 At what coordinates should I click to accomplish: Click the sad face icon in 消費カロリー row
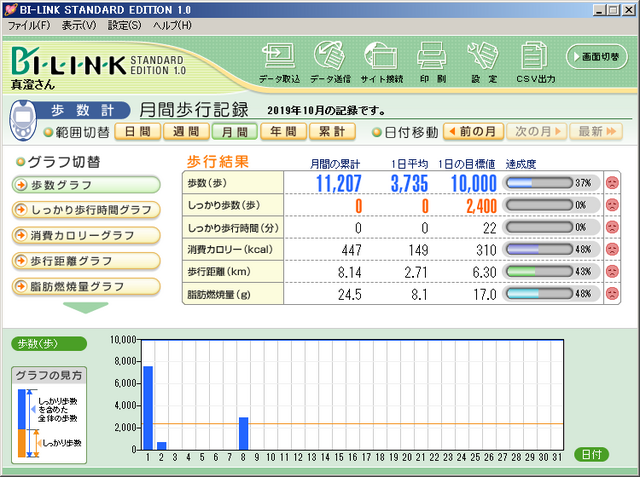tap(612, 249)
